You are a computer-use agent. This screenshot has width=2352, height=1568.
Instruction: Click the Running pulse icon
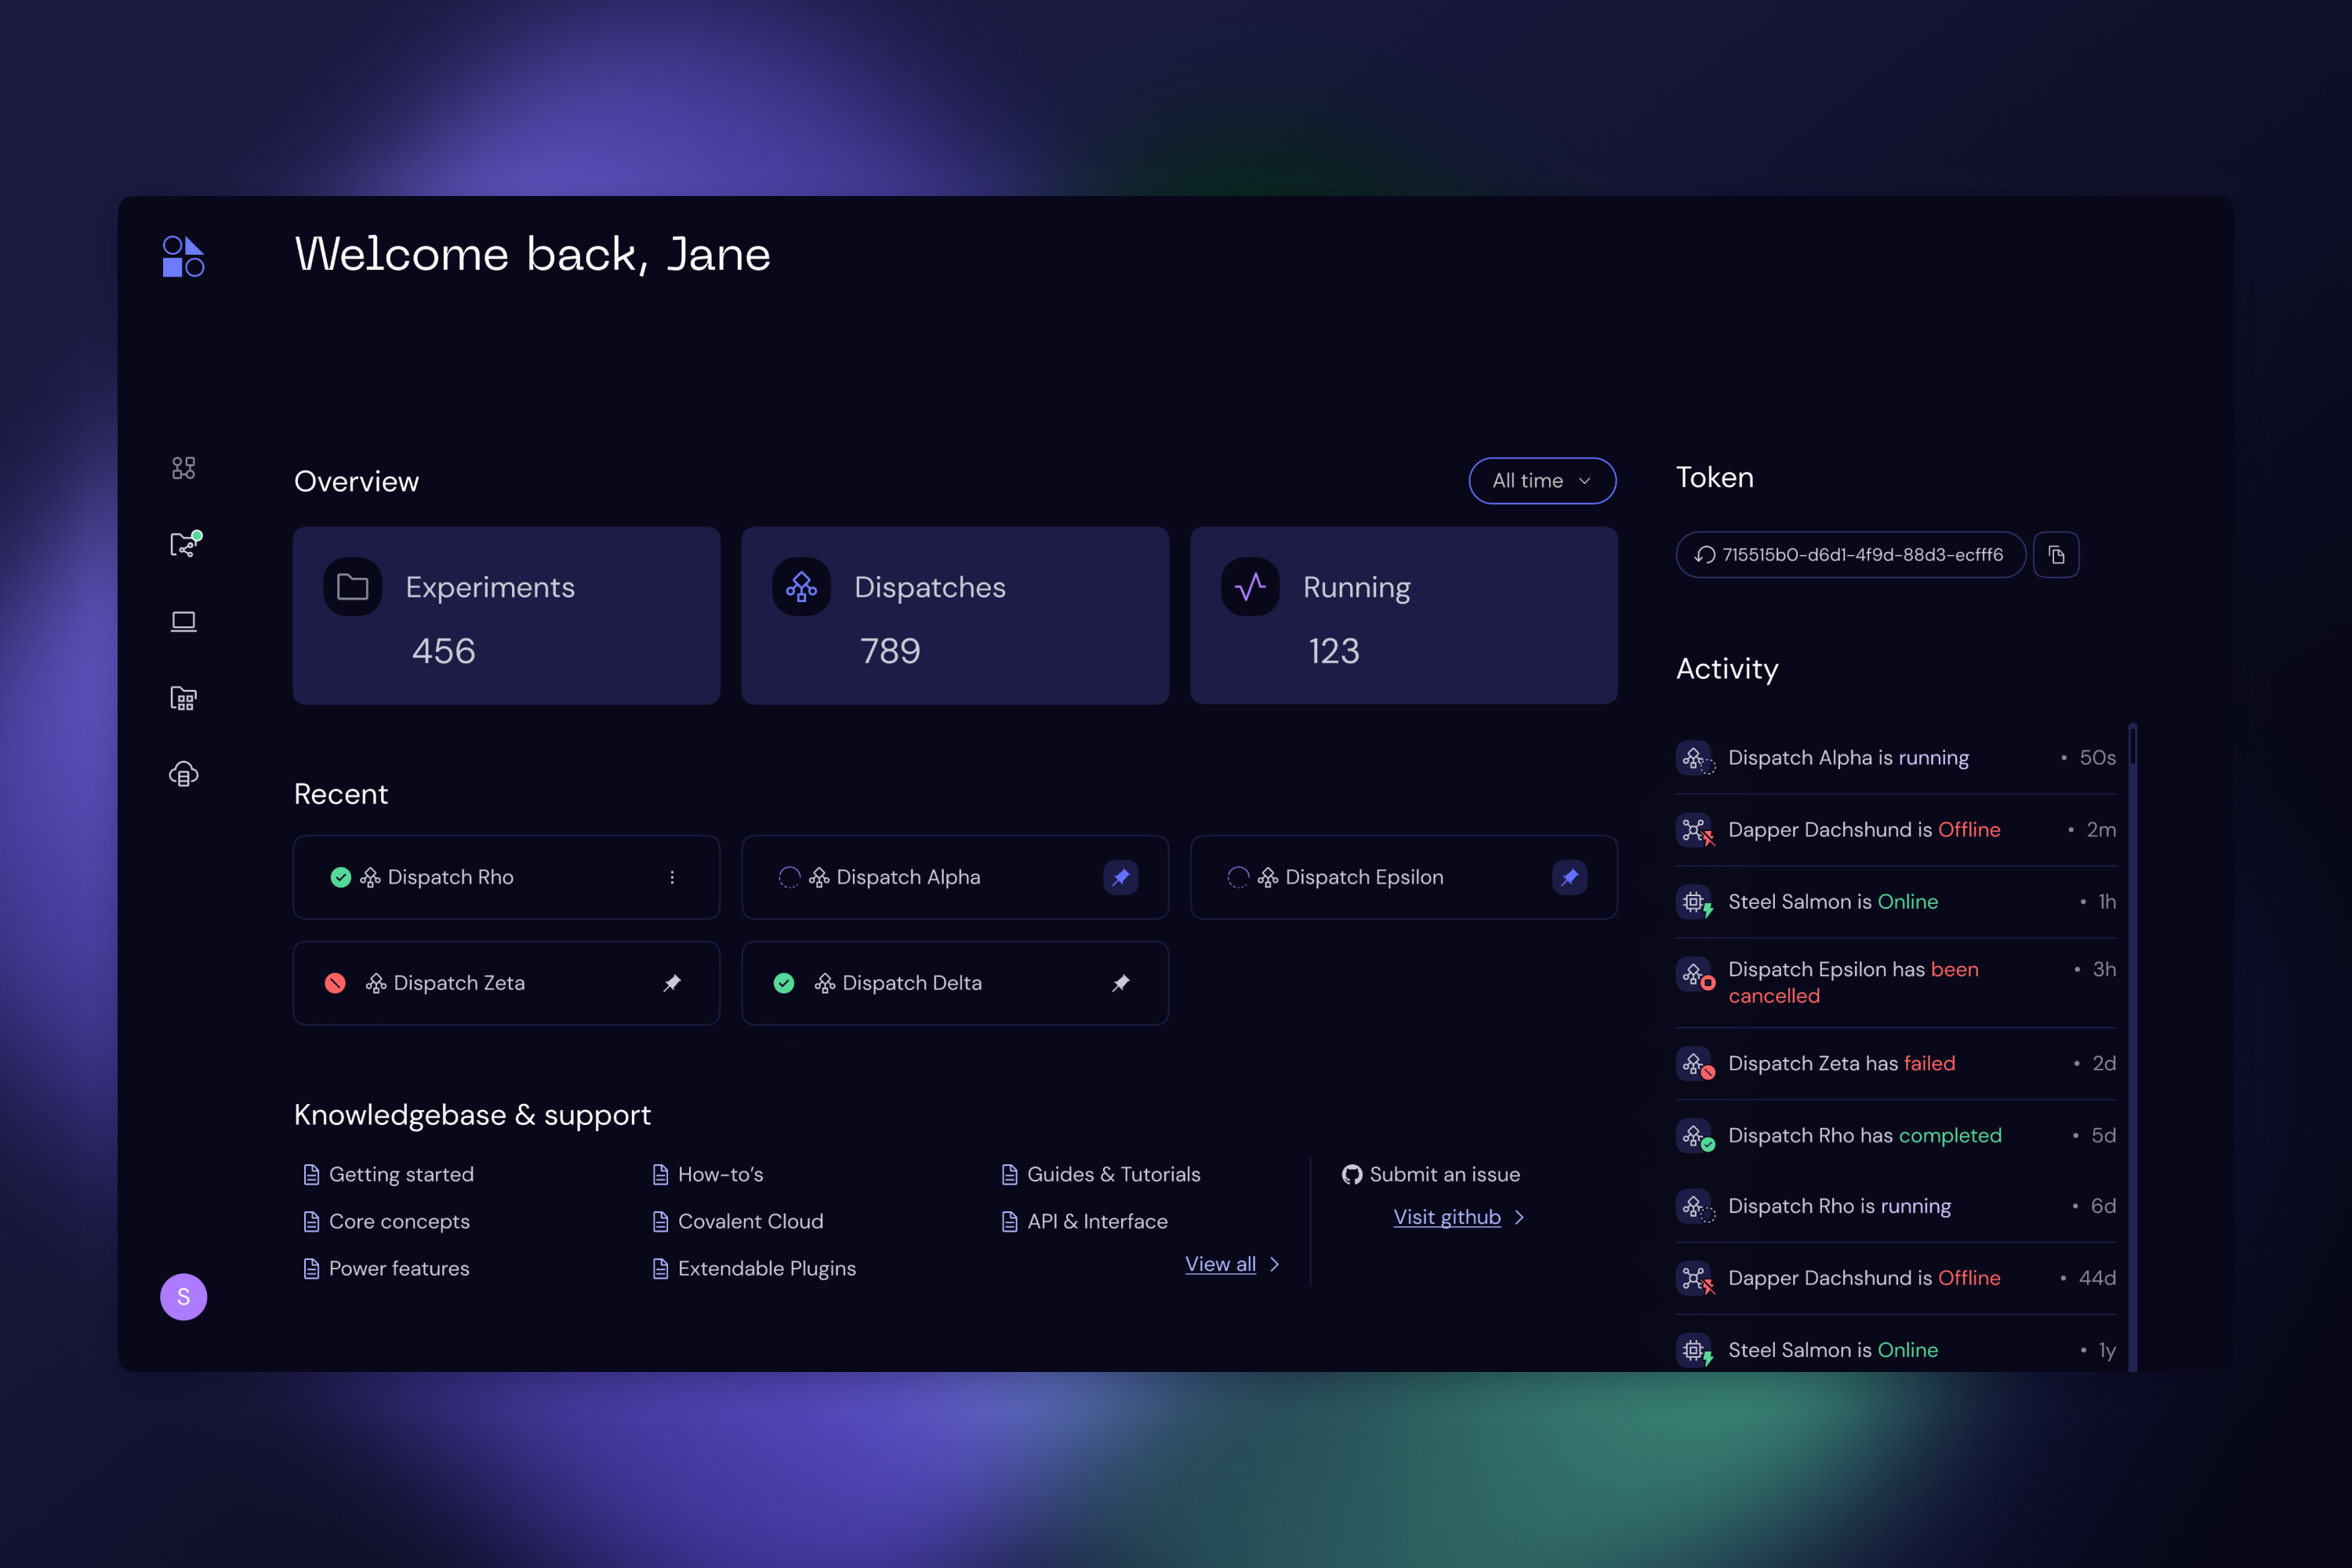tap(1250, 586)
